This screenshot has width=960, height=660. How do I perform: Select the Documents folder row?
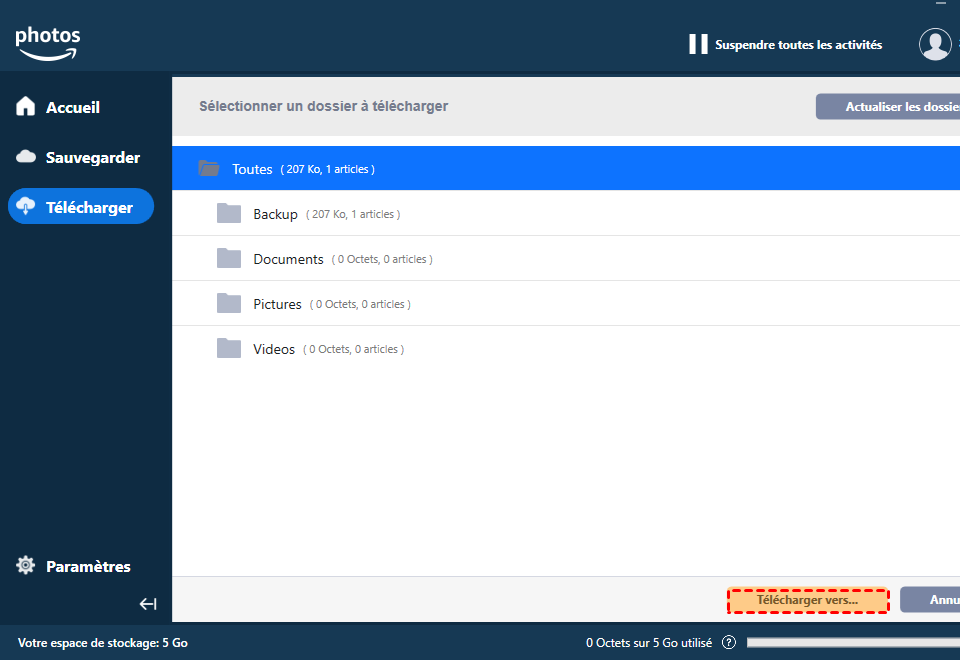pos(566,258)
